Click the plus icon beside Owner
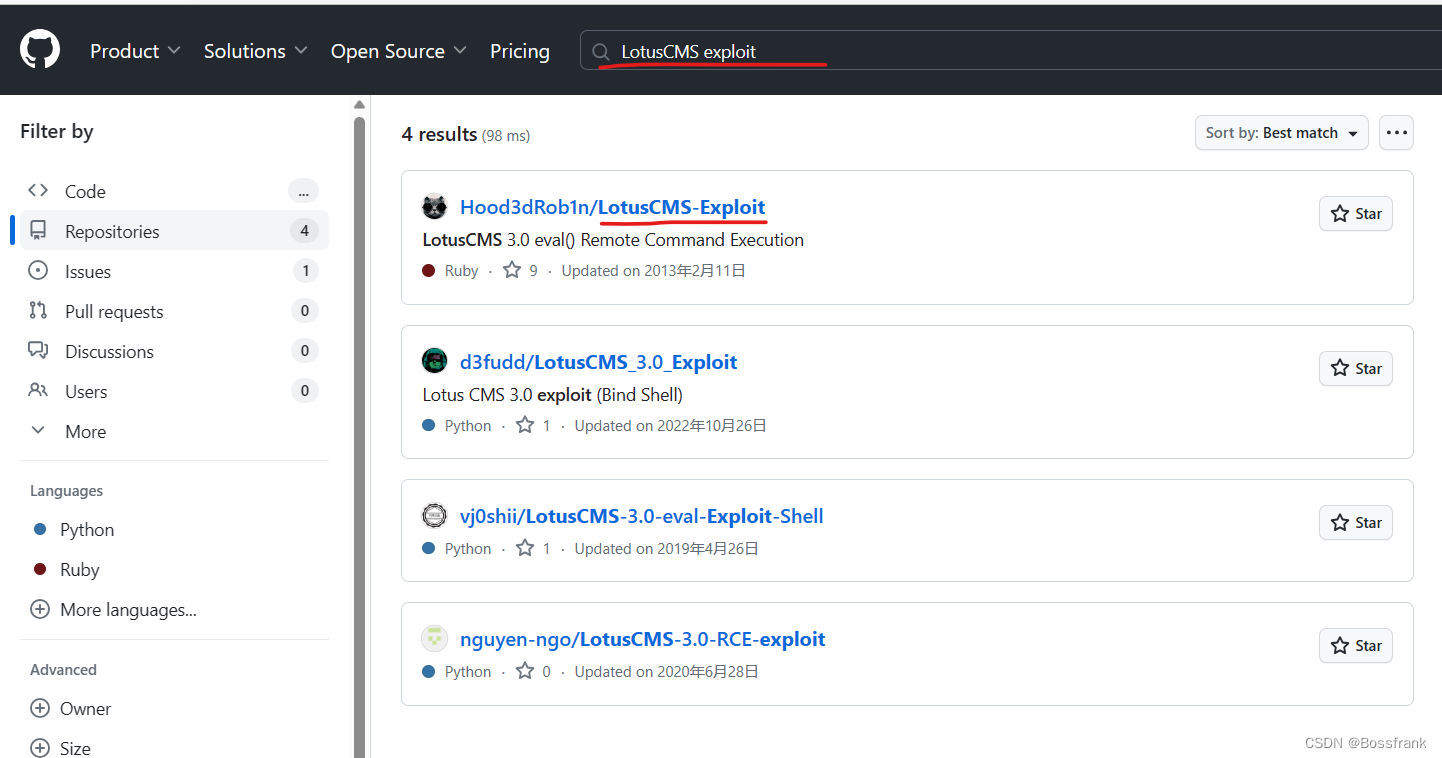Screen dimensions: 1442x758 point(40,708)
